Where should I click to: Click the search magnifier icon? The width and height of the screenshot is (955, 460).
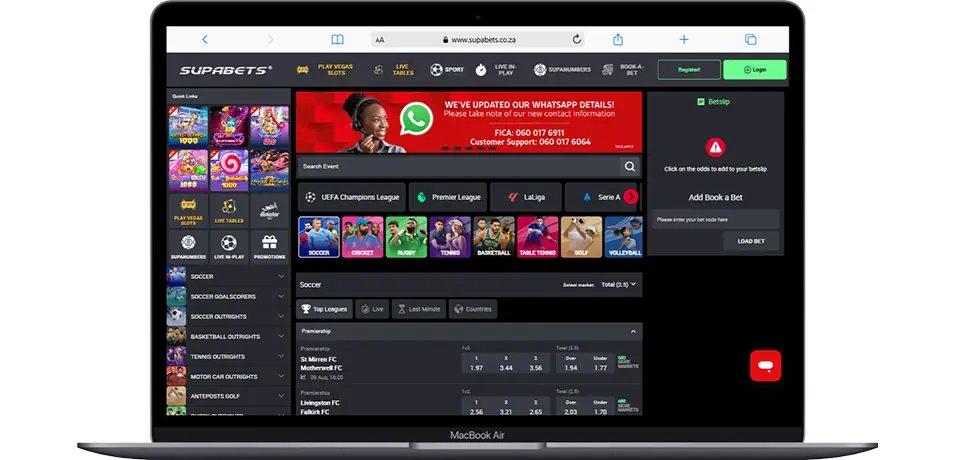click(x=630, y=166)
